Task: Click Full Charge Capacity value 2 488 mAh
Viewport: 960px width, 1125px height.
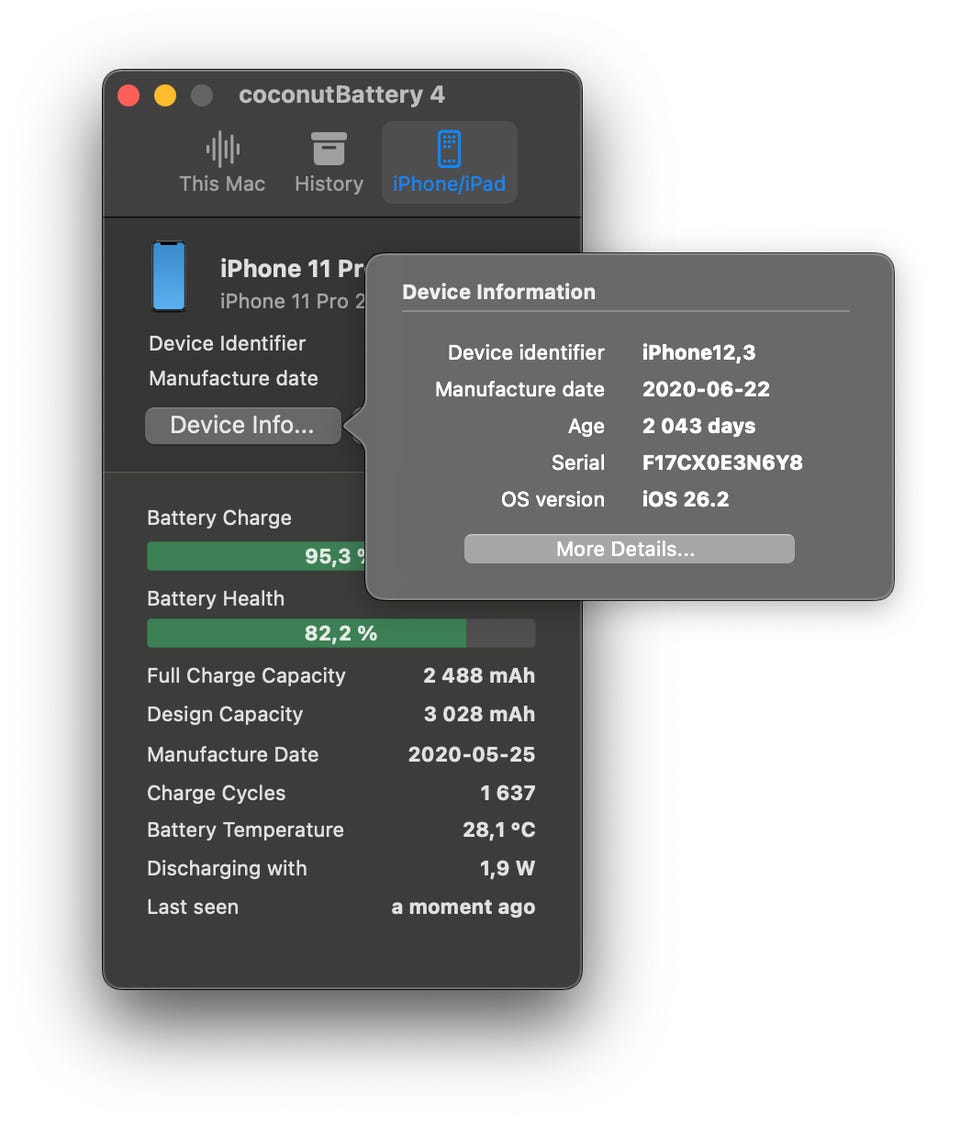Action: pyautogui.click(x=479, y=676)
